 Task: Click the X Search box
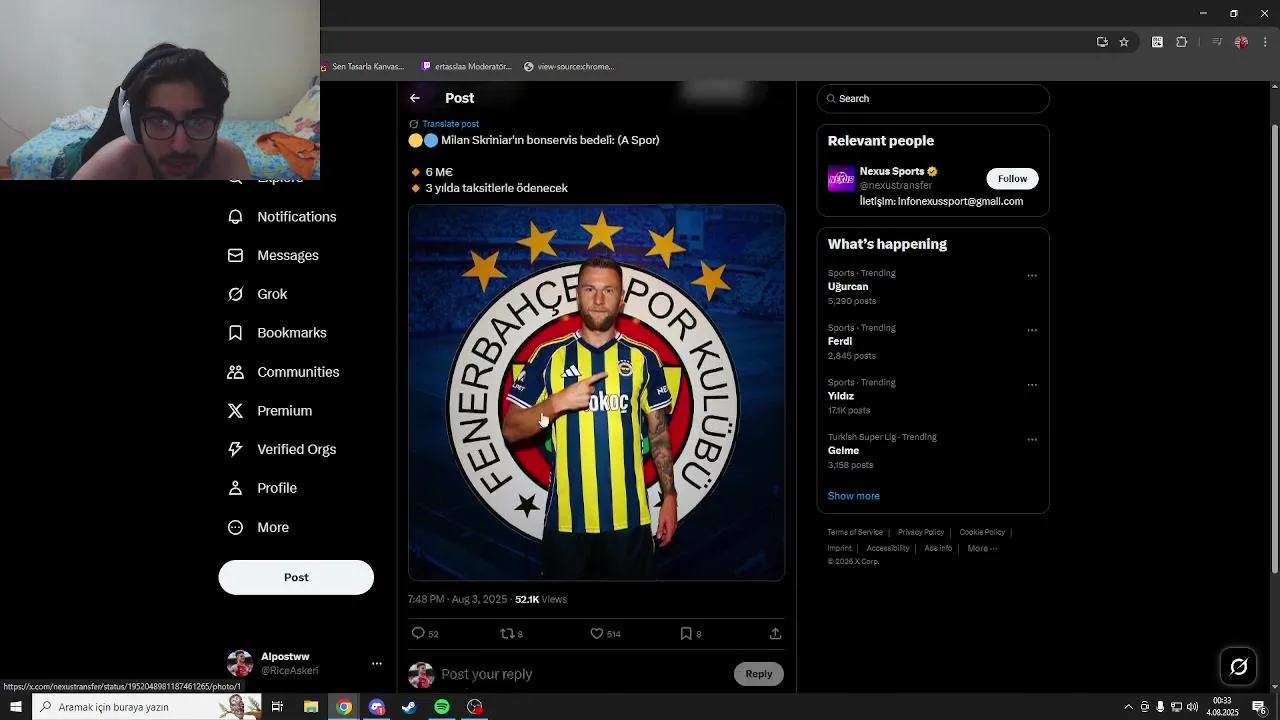point(933,98)
